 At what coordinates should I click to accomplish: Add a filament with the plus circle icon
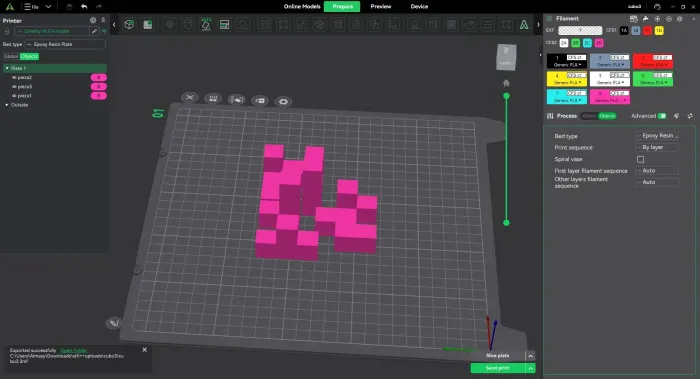click(x=657, y=19)
